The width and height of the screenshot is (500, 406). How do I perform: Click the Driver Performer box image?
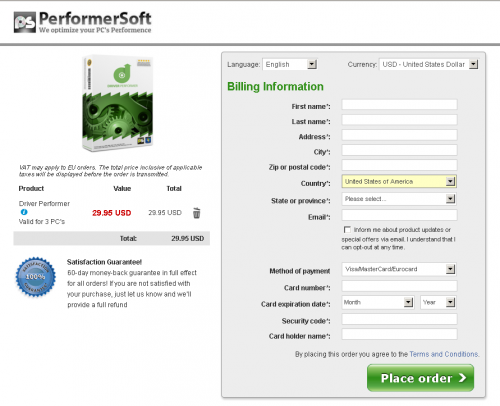coord(118,103)
